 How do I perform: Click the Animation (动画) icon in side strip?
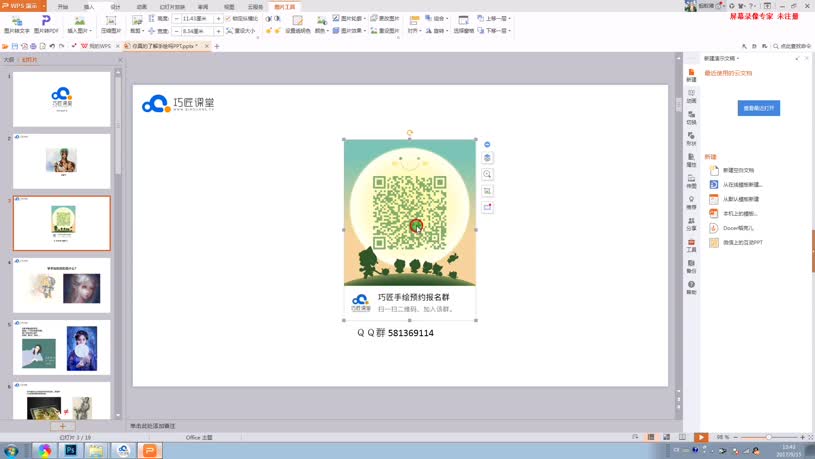click(x=691, y=97)
